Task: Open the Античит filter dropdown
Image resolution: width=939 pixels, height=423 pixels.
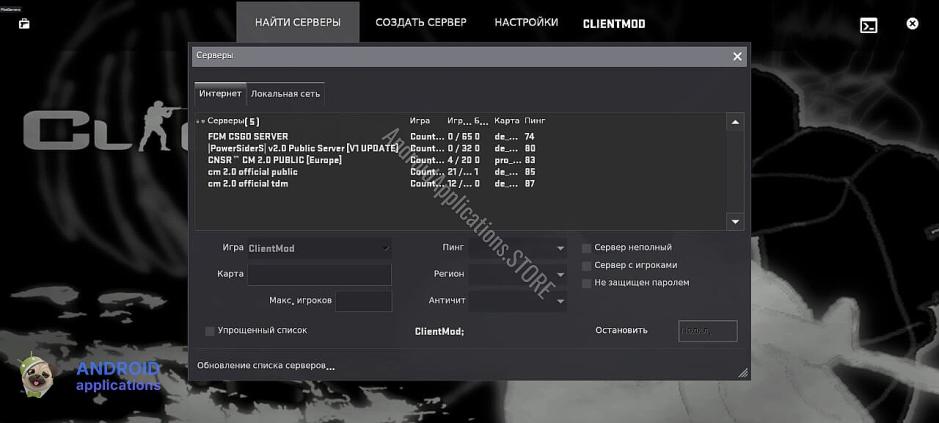Action: (x=517, y=301)
